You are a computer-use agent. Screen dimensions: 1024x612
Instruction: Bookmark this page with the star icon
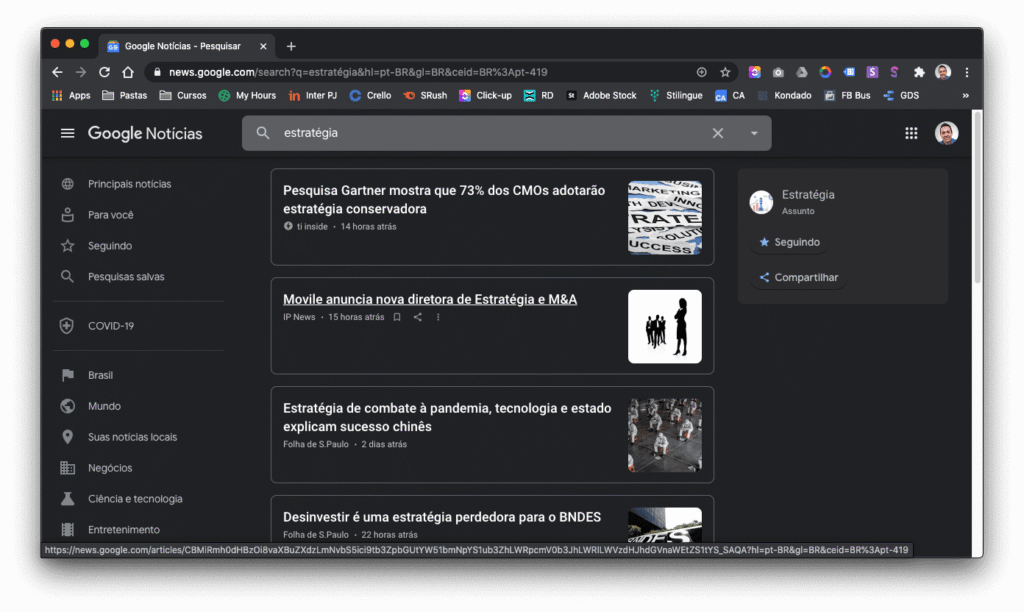pyautogui.click(x=725, y=72)
